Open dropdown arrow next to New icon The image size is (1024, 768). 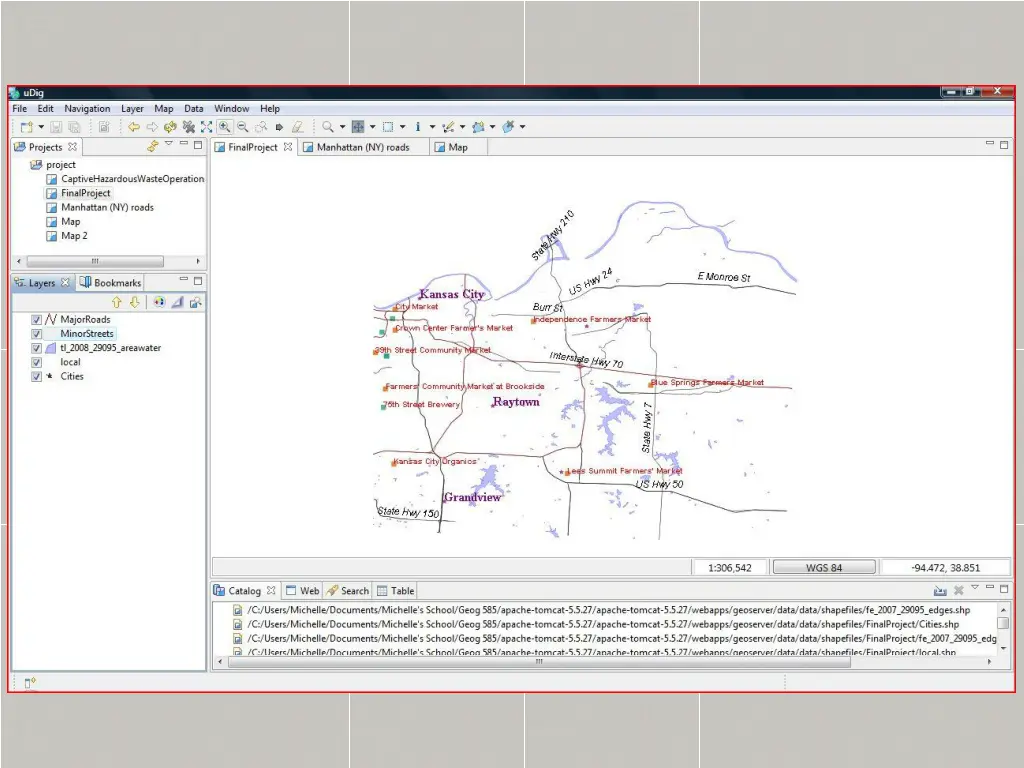[x=40, y=127]
